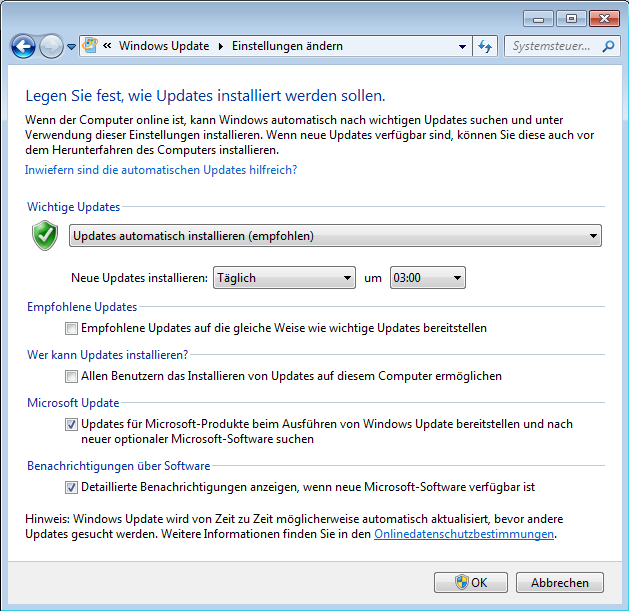Click the green shield security icon
Screen dimensions: 629x611
click(x=45, y=236)
